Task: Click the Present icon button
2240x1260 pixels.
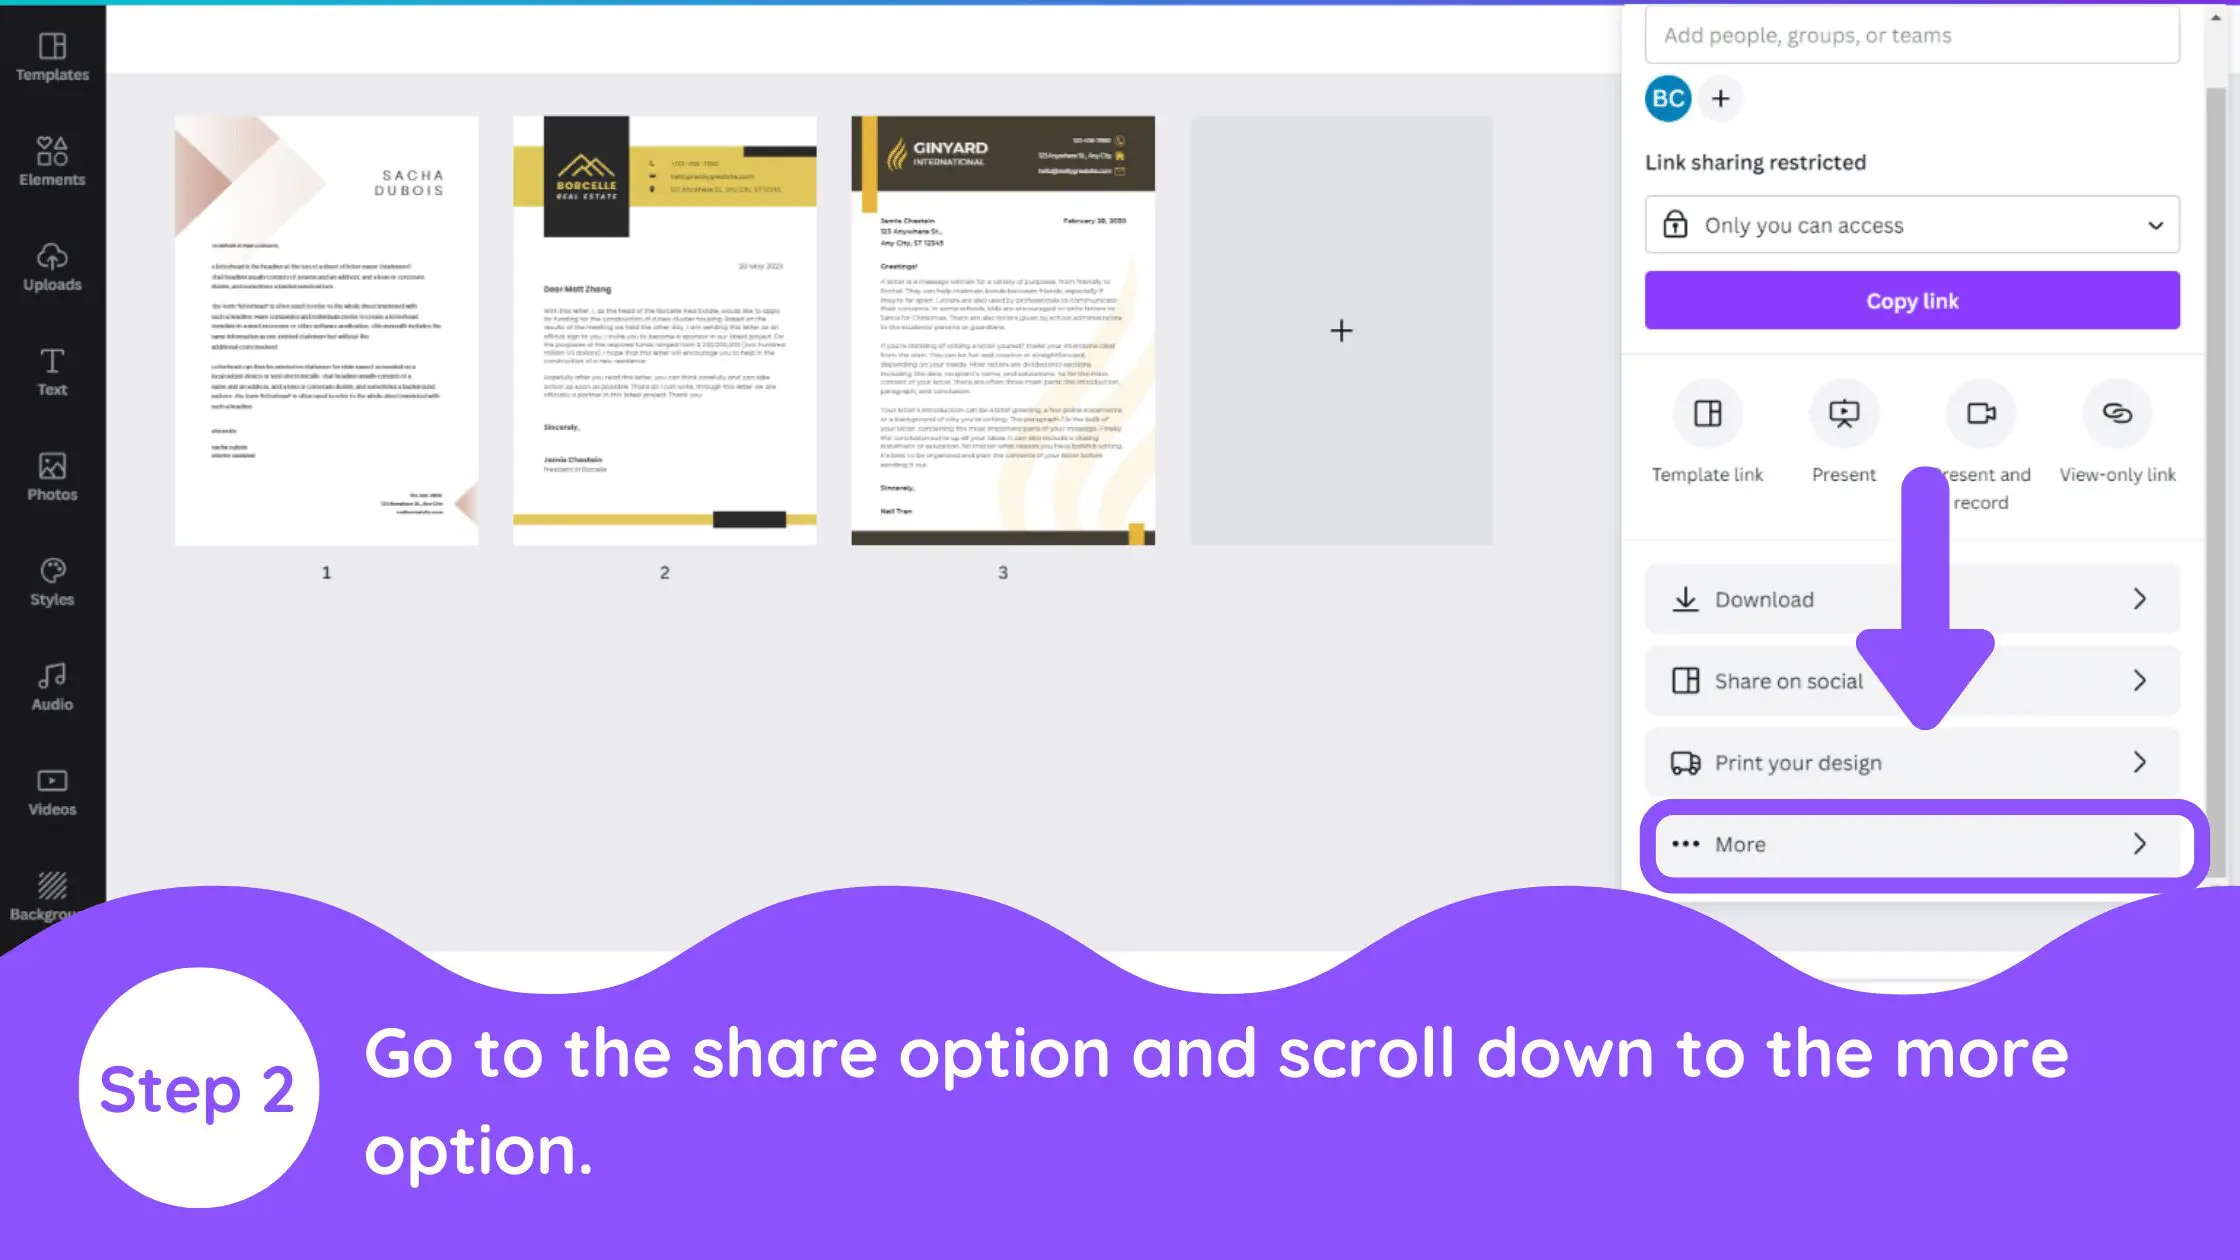Action: pyautogui.click(x=1843, y=411)
